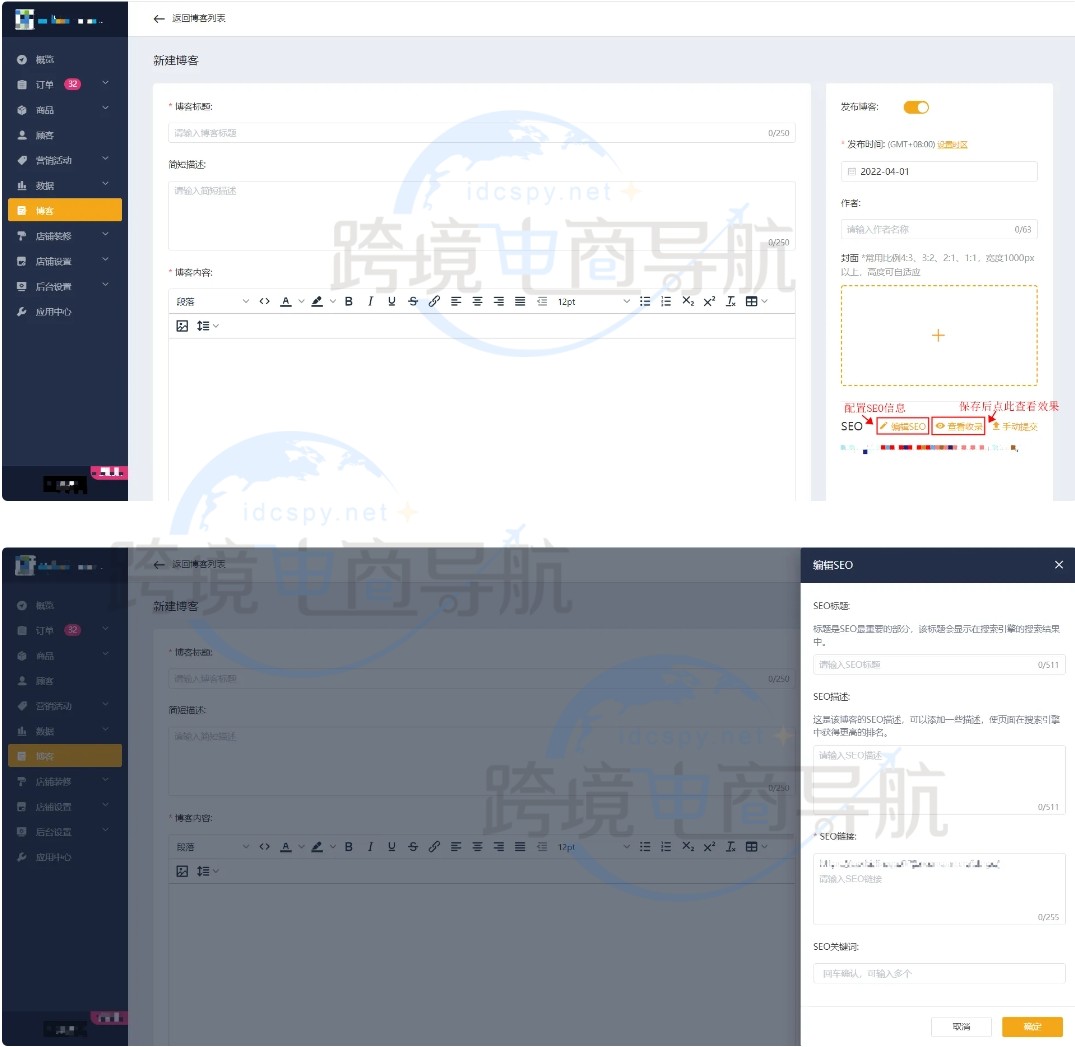Toggle bold in the upper editor toolbar

[x=349, y=301]
